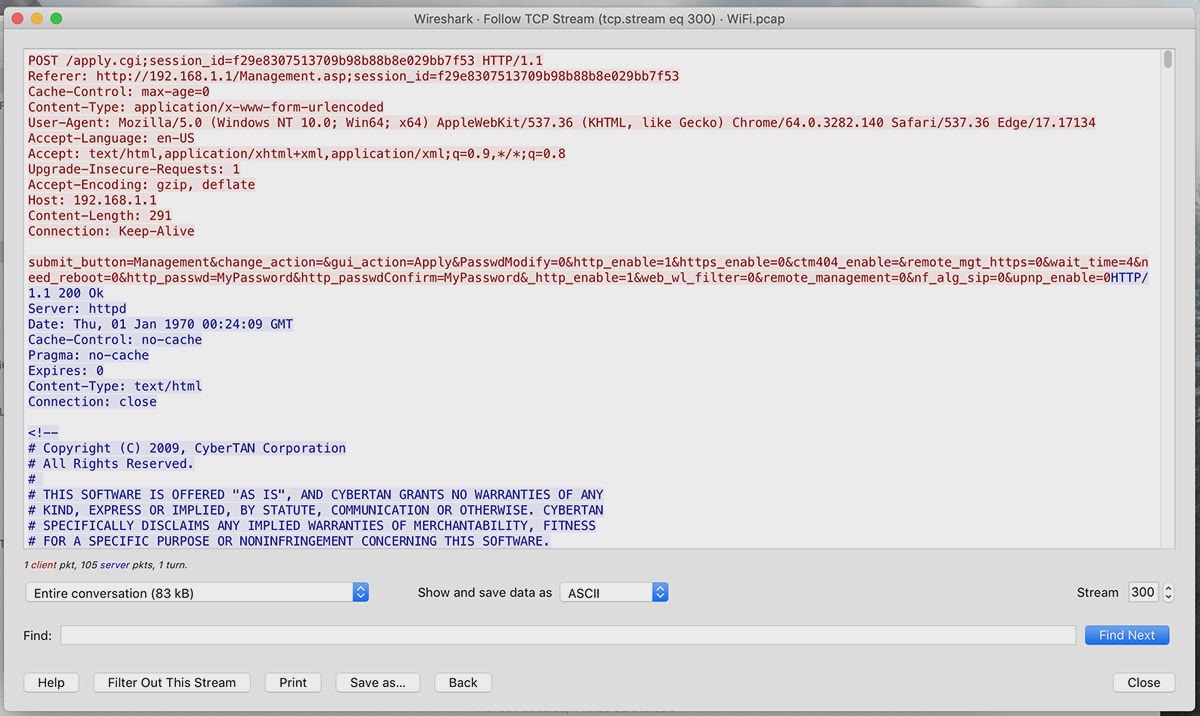
Task: Click the POST /apply.cgi request line
Action: 285,61
